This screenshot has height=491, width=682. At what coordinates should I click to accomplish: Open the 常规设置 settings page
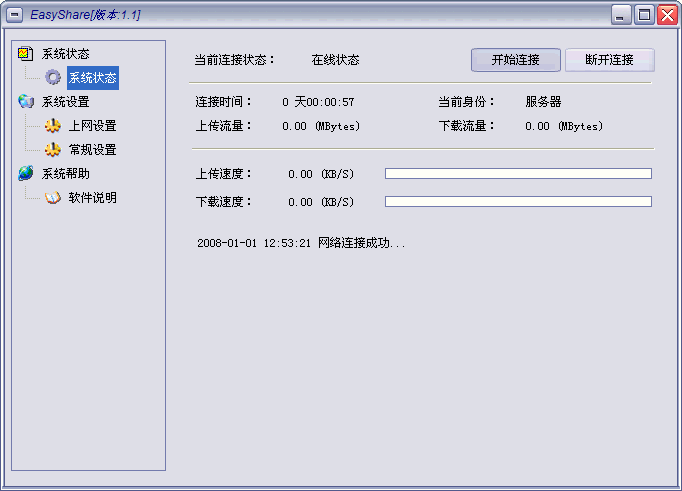(93, 150)
